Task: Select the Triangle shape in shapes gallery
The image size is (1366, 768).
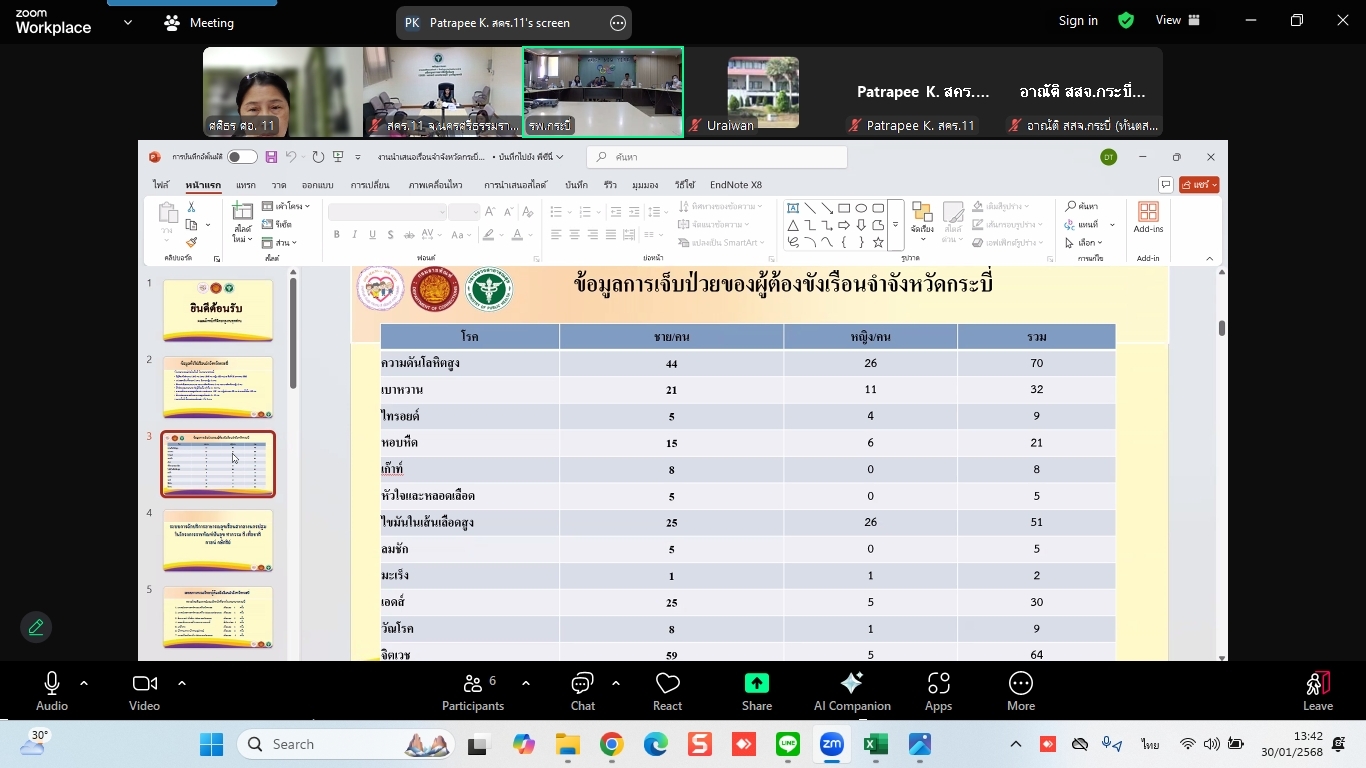Action: [x=793, y=226]
